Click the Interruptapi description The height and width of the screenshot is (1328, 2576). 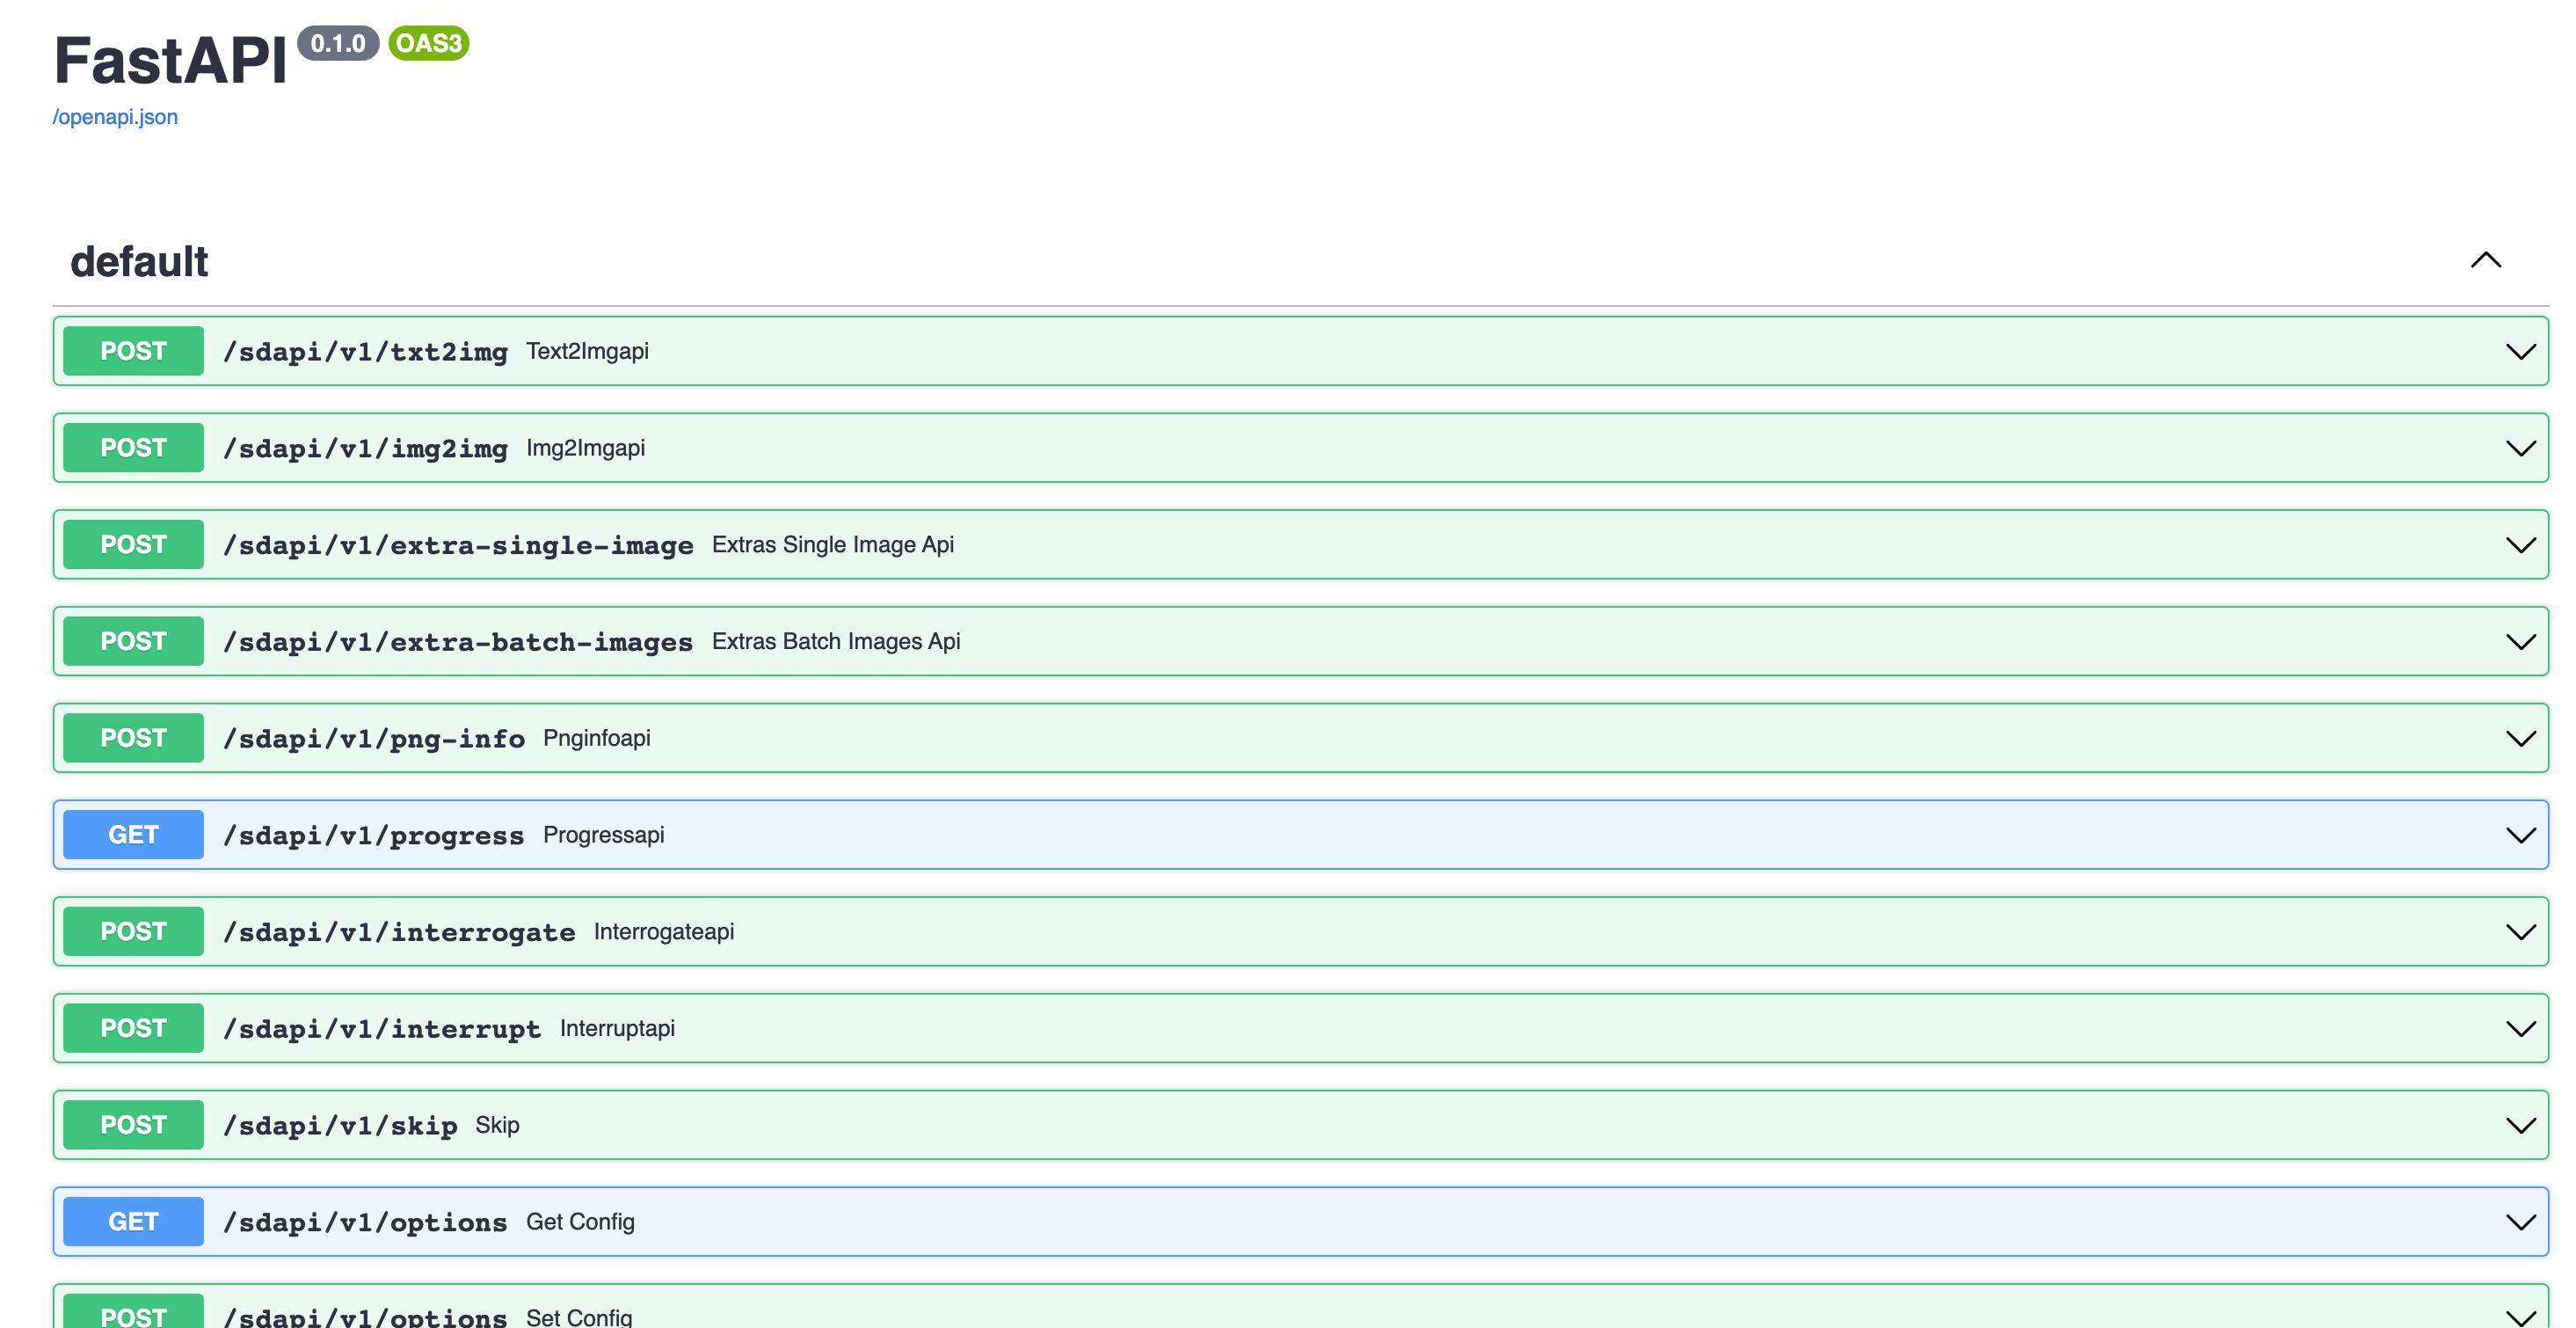(x=617, y=1028)
